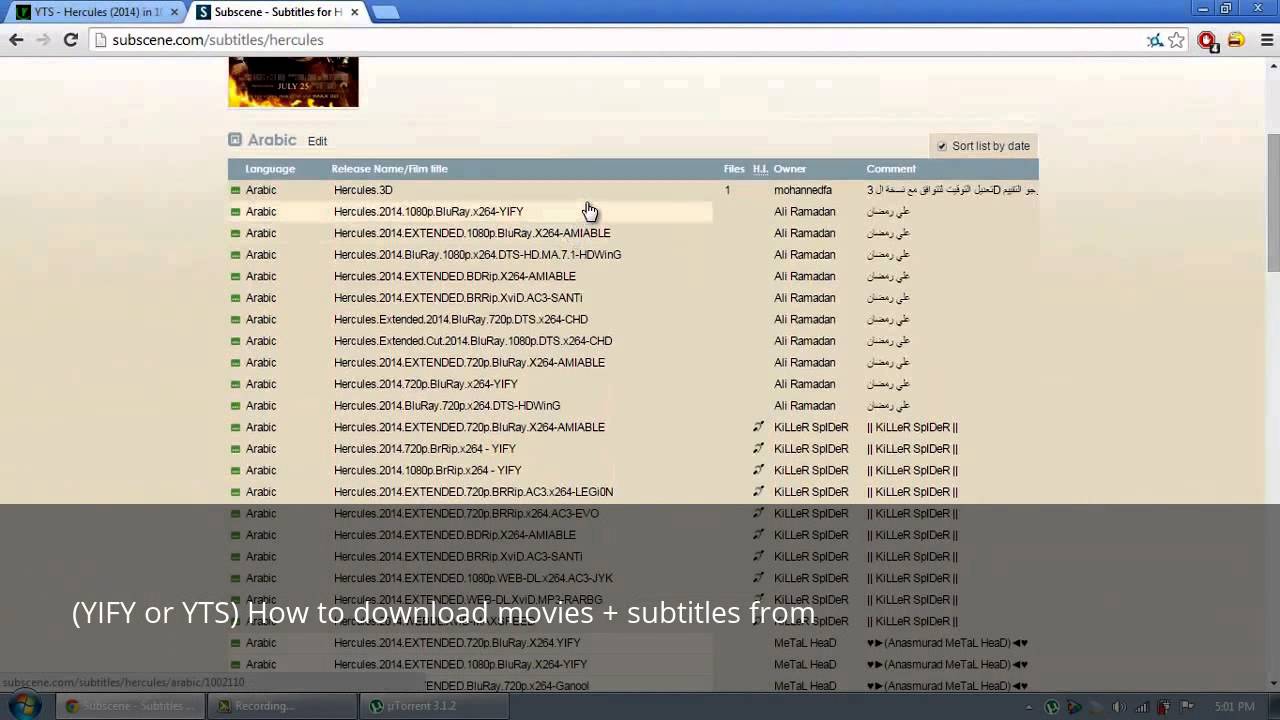Click the Chrome Subscene taskbar button
Image resolution: width=1280 pixels, height=720 pixels.
click(128, 706)
